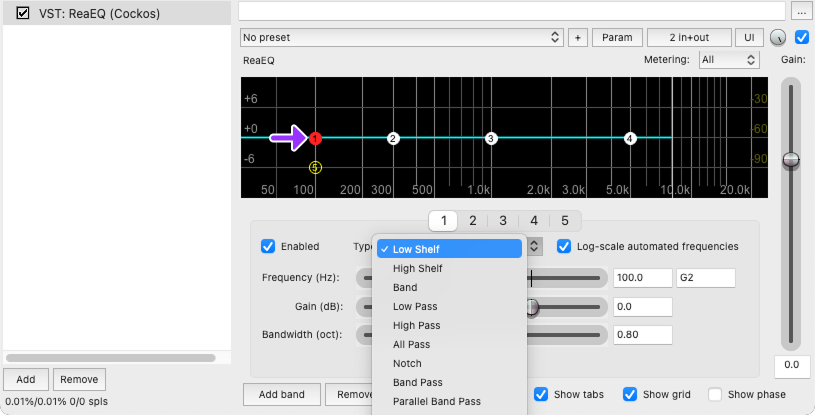Click the Remove FX button
This screenshot has height=415, width=815.
click(x=79, y=379)
